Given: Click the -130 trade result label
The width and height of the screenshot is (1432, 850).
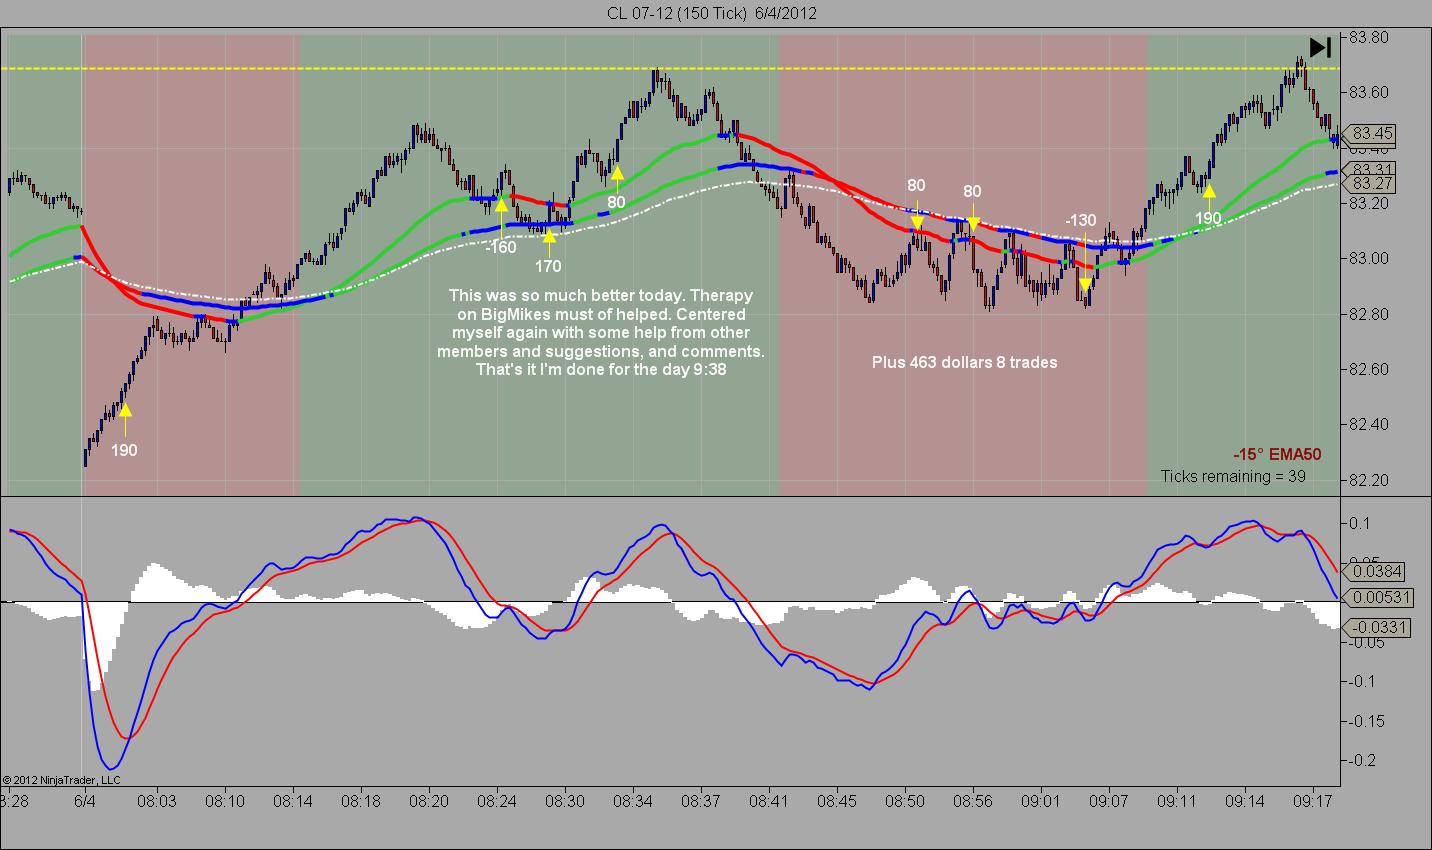Looking at the screenshot, I should (x=1081, y=221).
